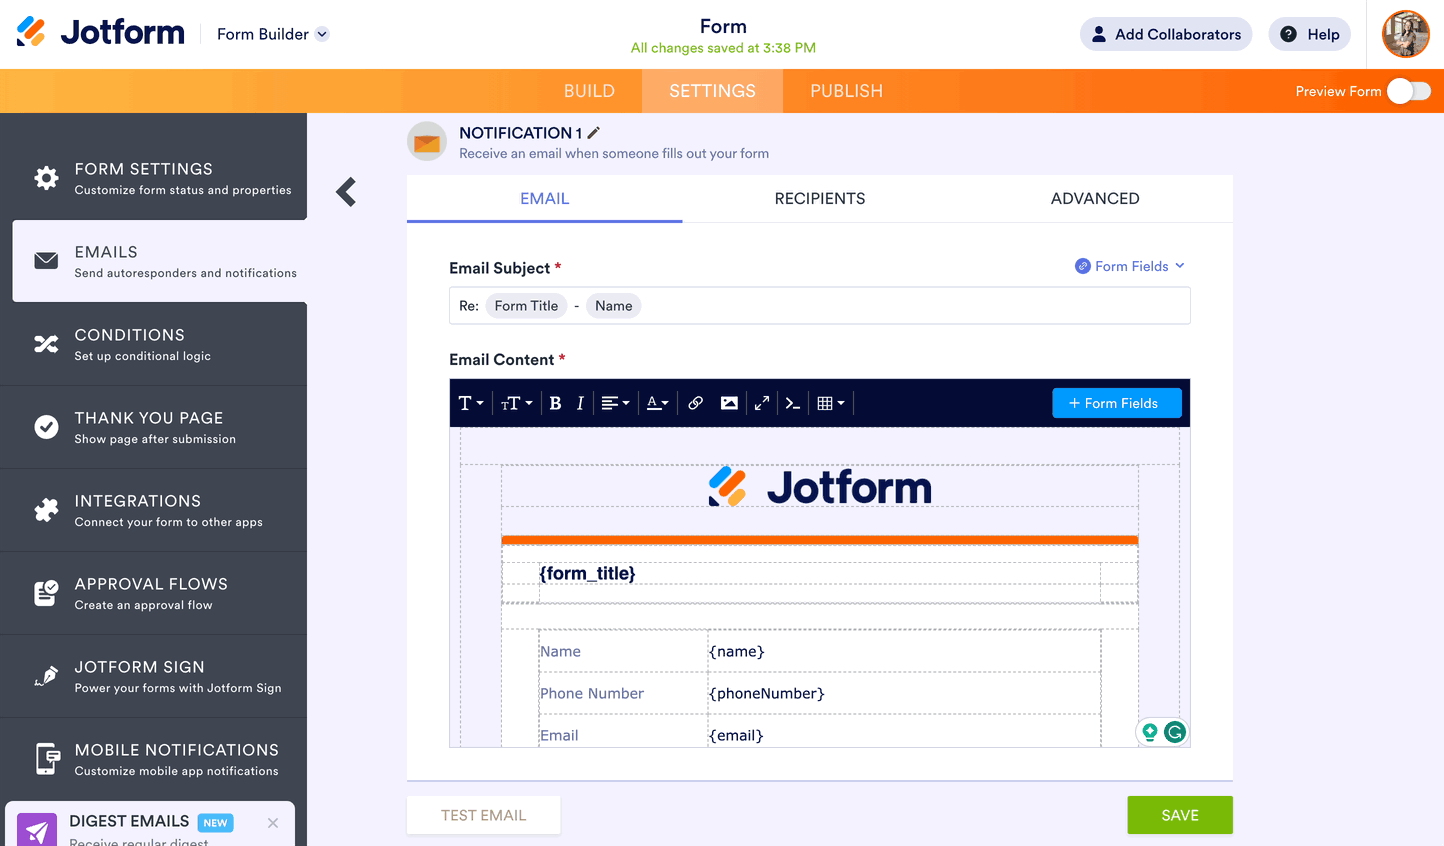1444x846 pixels.
Task: Expand editor to fullscreen
Action: point(762,403)
